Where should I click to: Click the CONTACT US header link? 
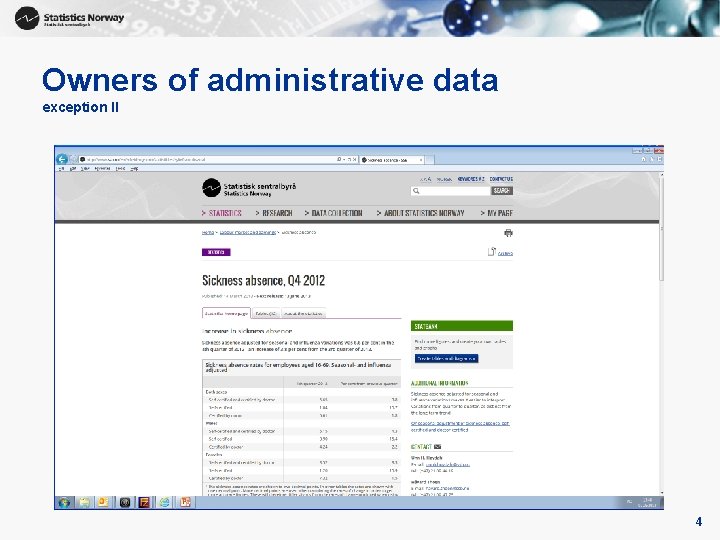click(x=501, y=179)
